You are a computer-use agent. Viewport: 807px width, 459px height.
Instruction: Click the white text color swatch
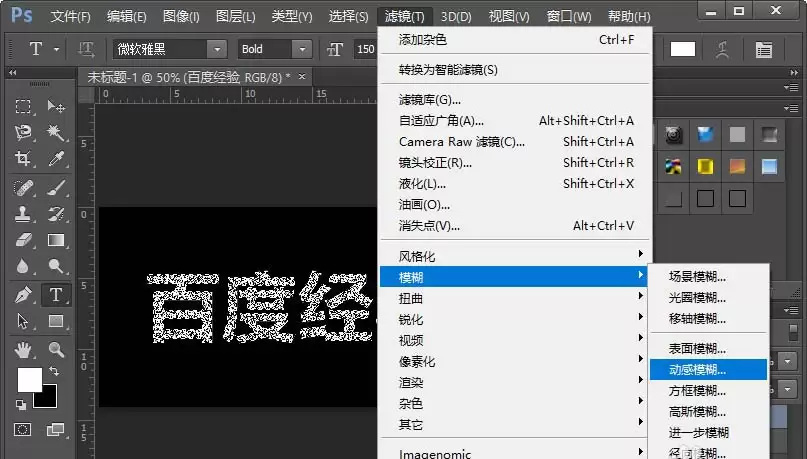point(683,49)
